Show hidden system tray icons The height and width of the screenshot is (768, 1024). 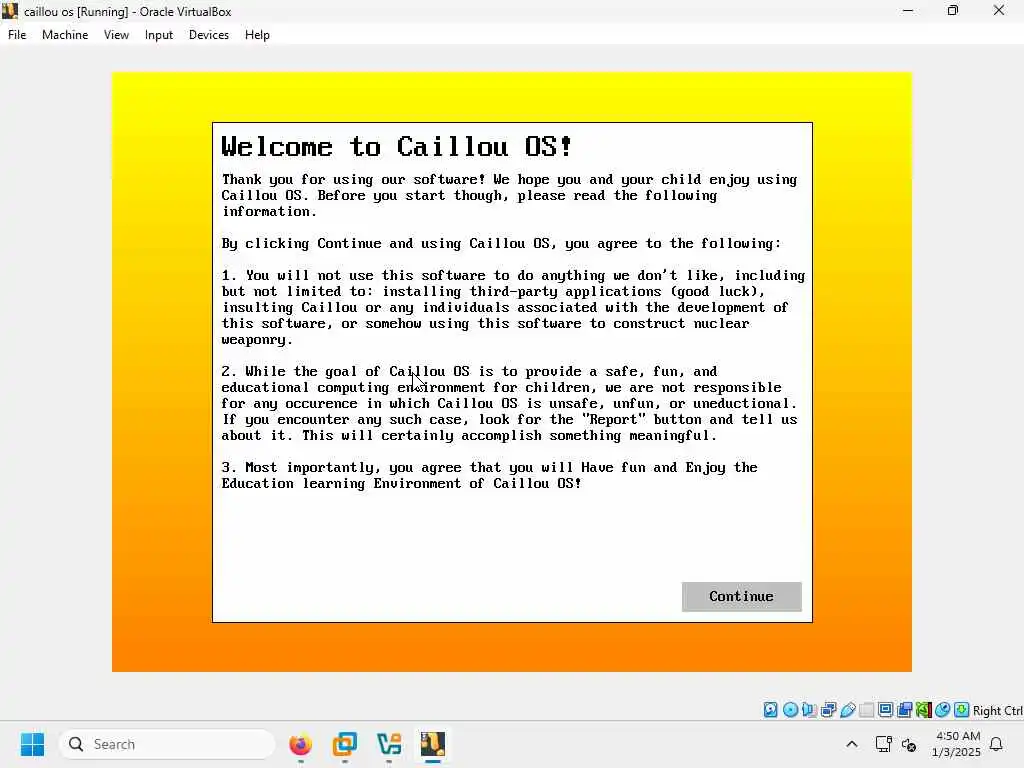pyautogui.click(x=852, y=744)
